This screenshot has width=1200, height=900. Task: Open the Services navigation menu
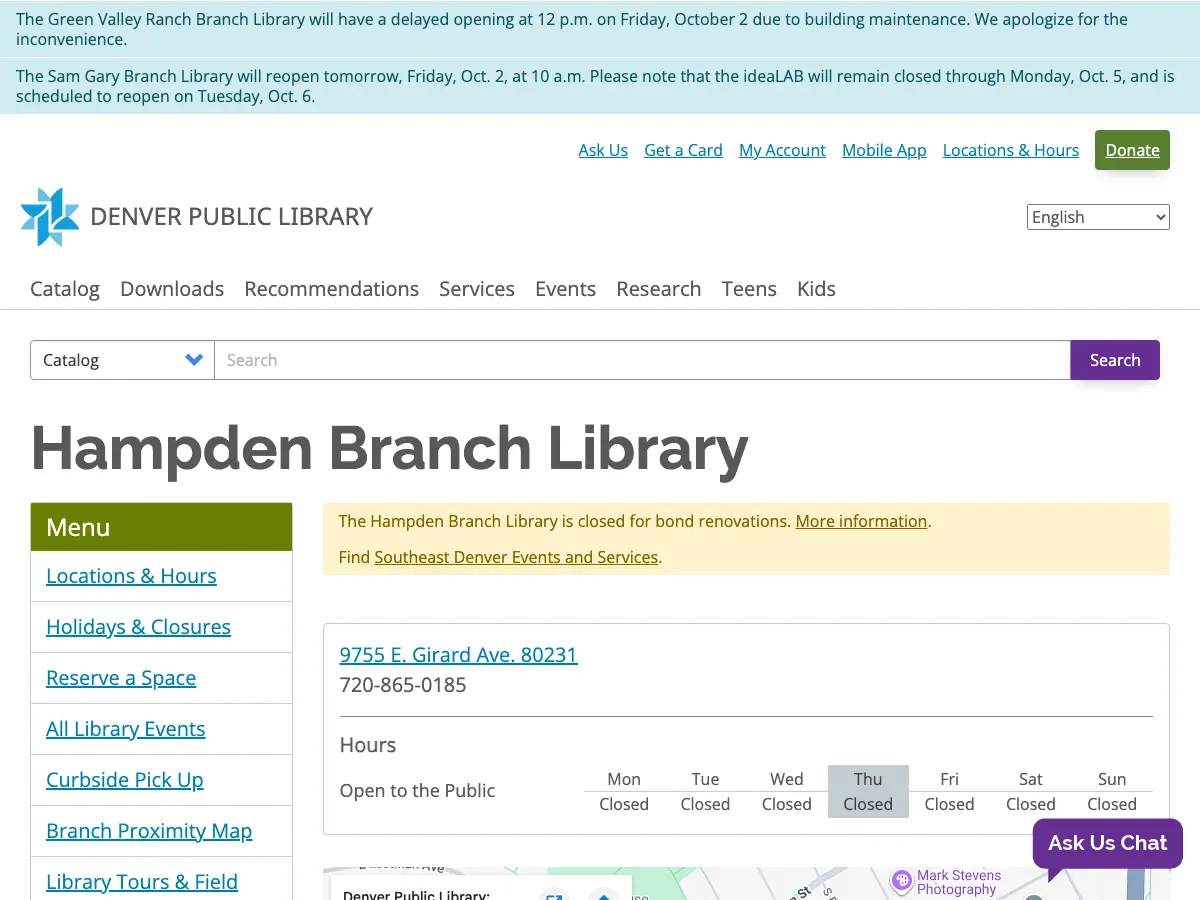point(477,289)
